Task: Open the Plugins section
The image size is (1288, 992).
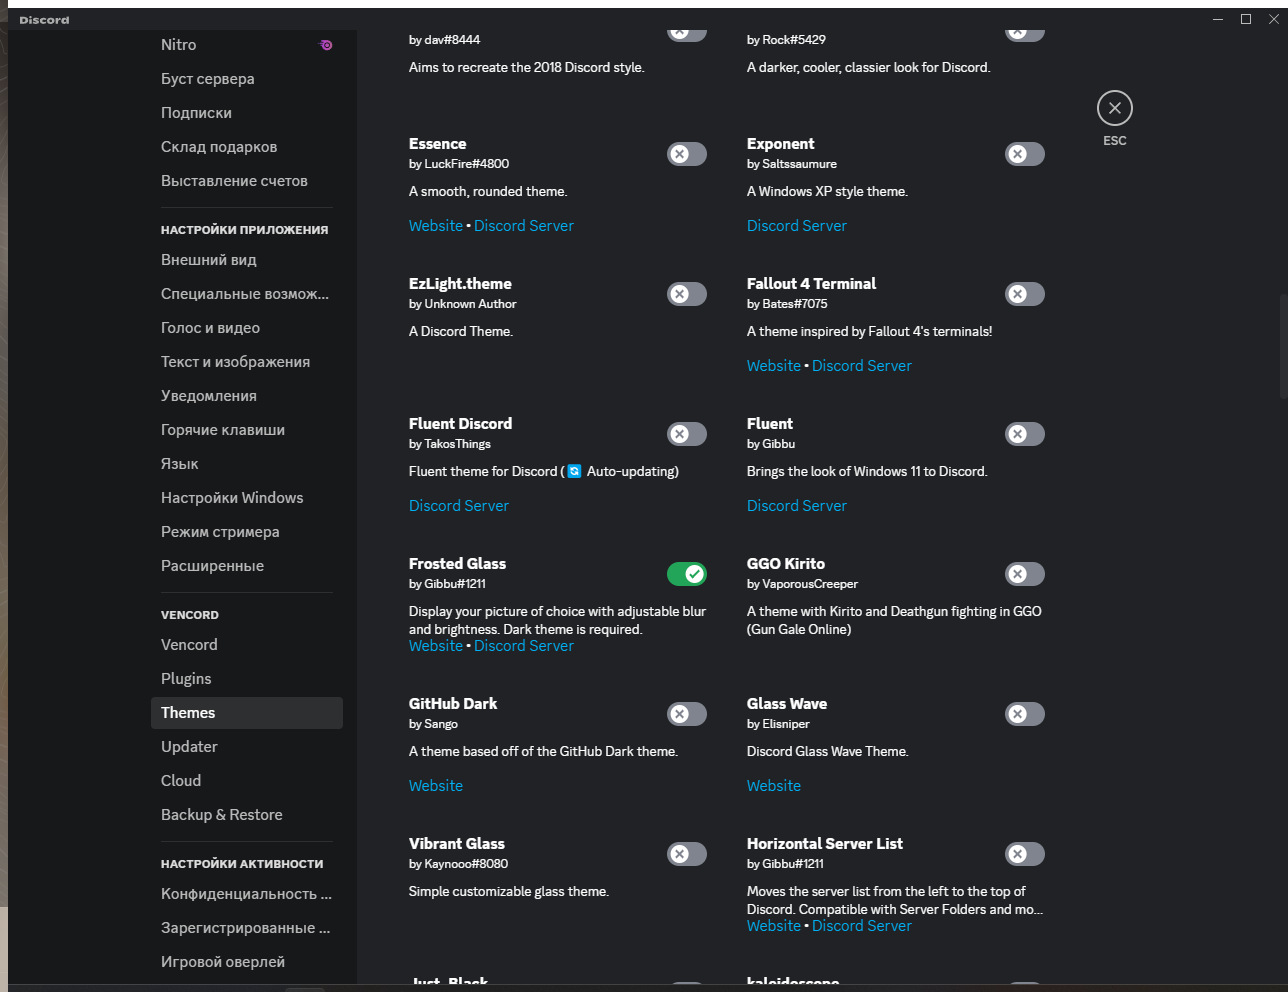Action: pyautogui.click(x=186, y=678)
